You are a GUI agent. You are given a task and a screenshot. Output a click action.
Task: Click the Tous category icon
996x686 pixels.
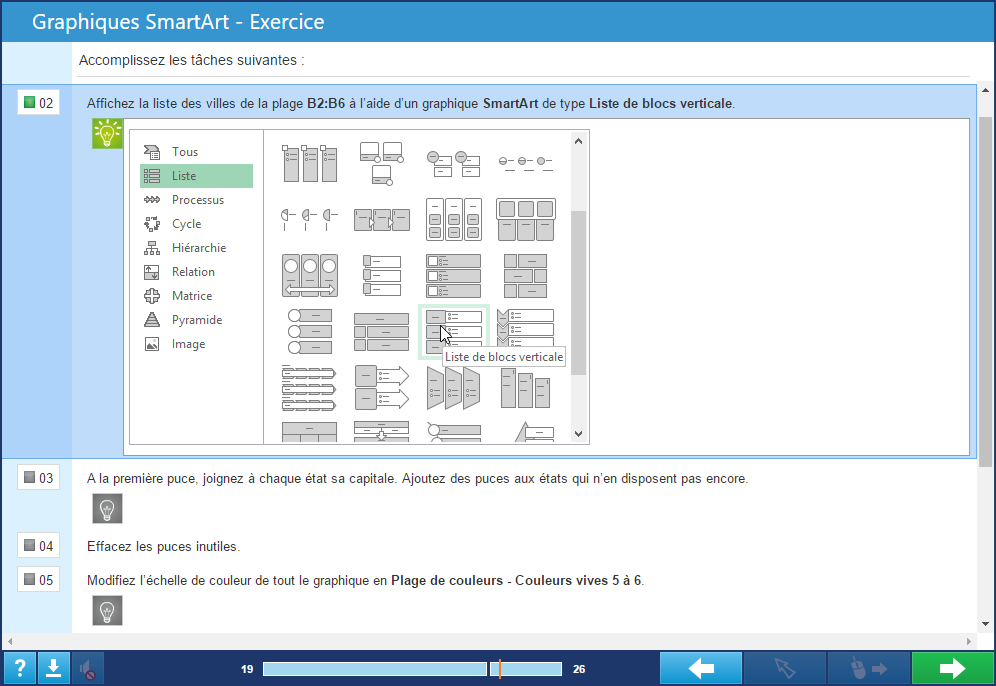pyautogui.click(x=152, y=152)
